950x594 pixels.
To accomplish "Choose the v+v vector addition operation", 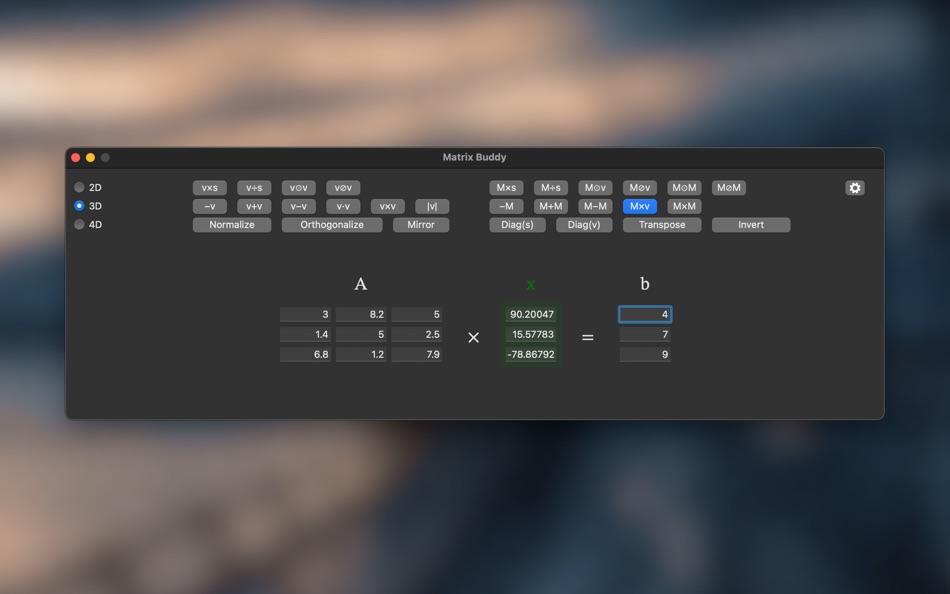I will 254,206.
